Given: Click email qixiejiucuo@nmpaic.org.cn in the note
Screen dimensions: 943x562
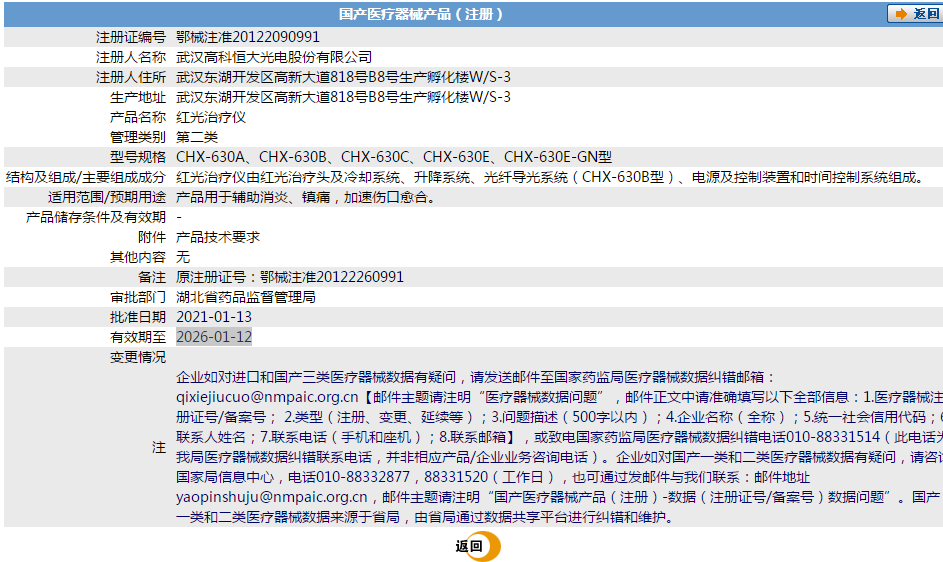Looking at the screenshot, I should (x=267, y=397).
